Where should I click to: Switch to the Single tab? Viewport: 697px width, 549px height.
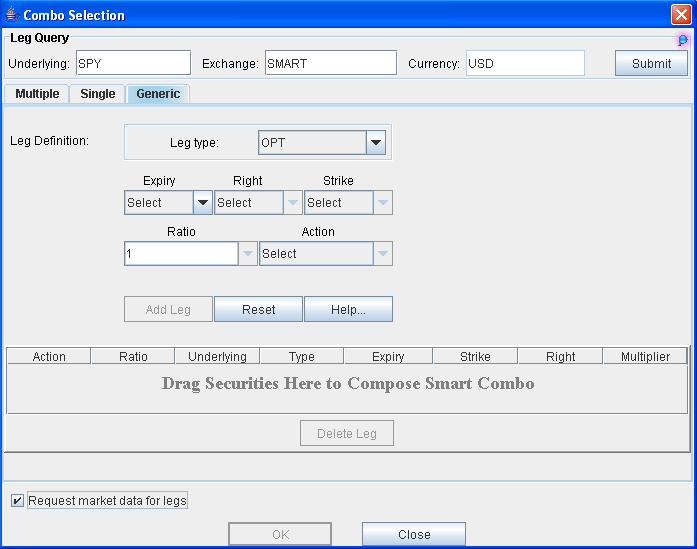tap(98, 94)
